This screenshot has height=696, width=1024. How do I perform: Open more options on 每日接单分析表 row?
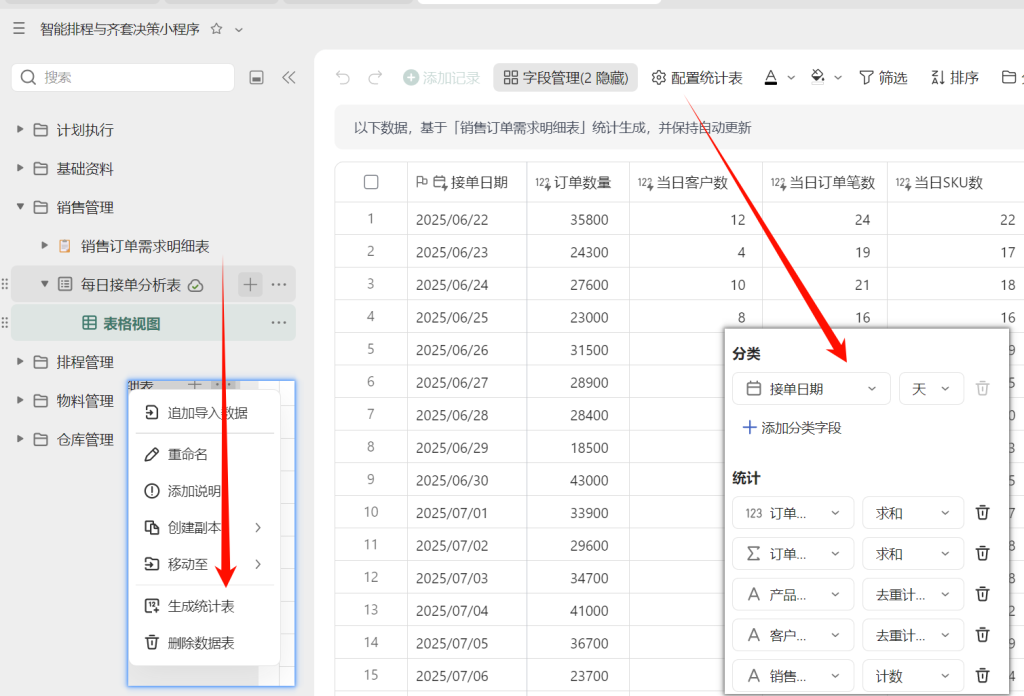[279, 284]
